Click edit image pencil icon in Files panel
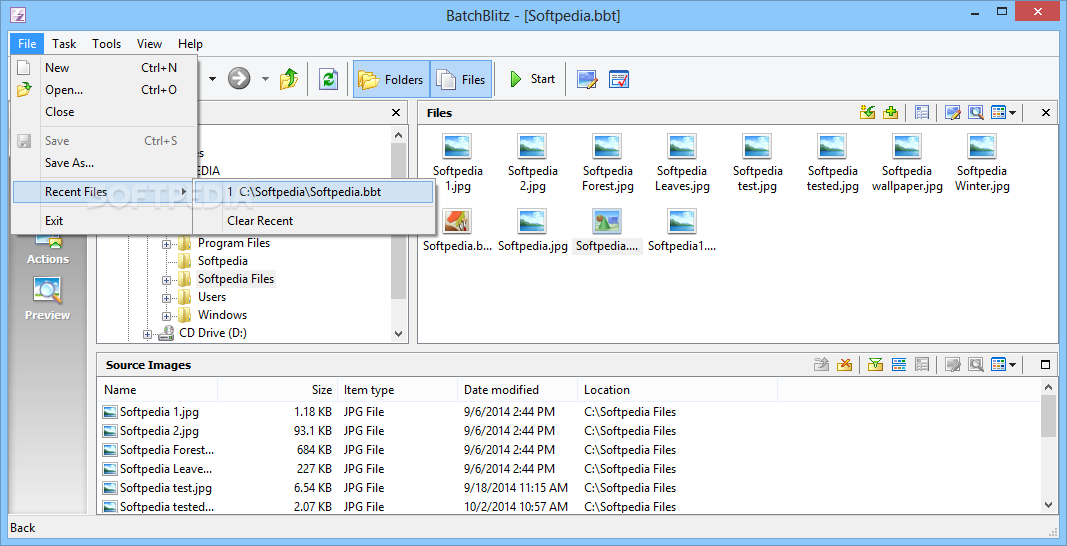The height and width of the screenshot is (546, 1067). [x=953, y=113]
